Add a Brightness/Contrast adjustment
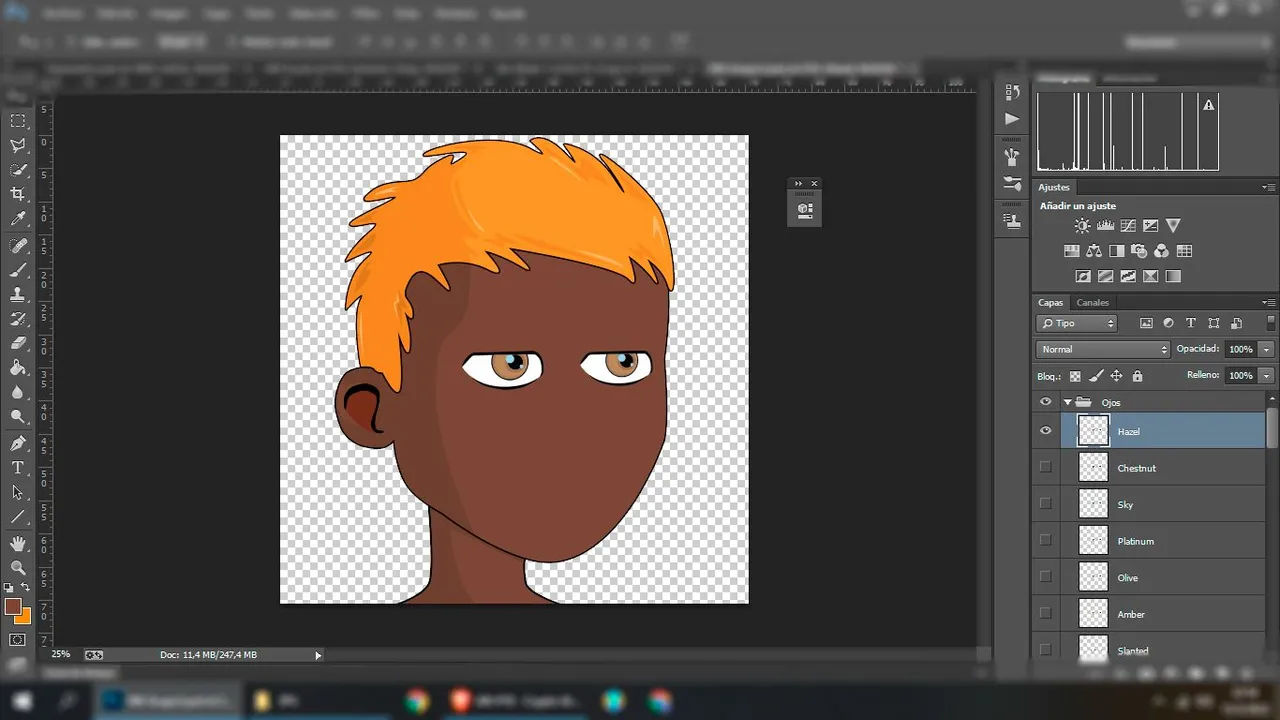Image resolution: width=1280 pixels, height=720 pixels. pos(1082,226)
